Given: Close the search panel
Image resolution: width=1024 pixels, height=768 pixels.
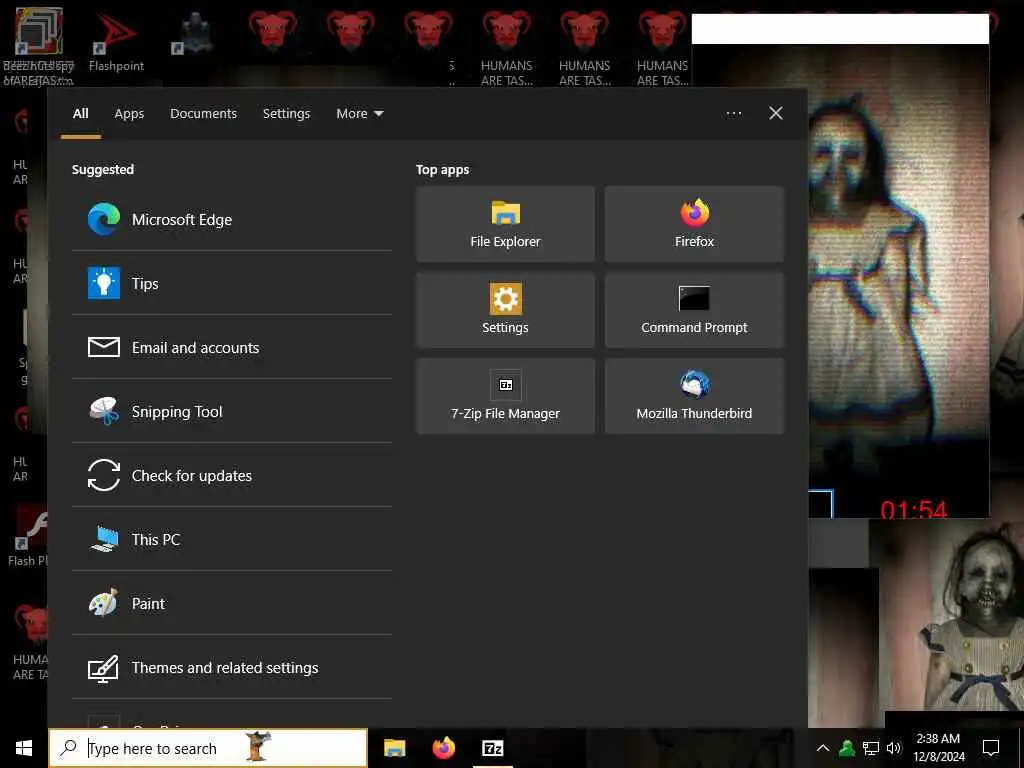Looking at the screenshot, I should click(776, 114).
